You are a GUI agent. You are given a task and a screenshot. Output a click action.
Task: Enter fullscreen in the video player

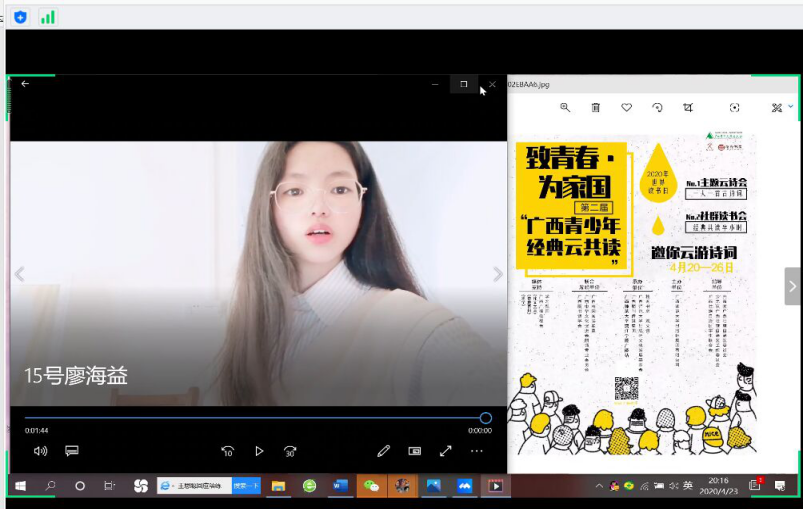(446, 451)
